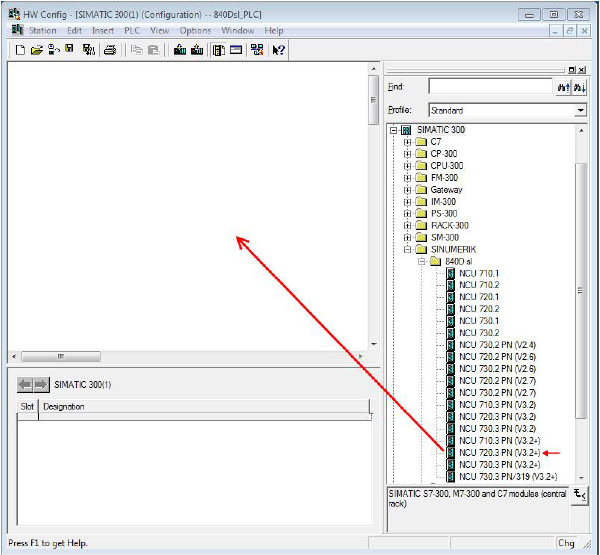Click the context Help arrow icon

[x=278, y=50]
